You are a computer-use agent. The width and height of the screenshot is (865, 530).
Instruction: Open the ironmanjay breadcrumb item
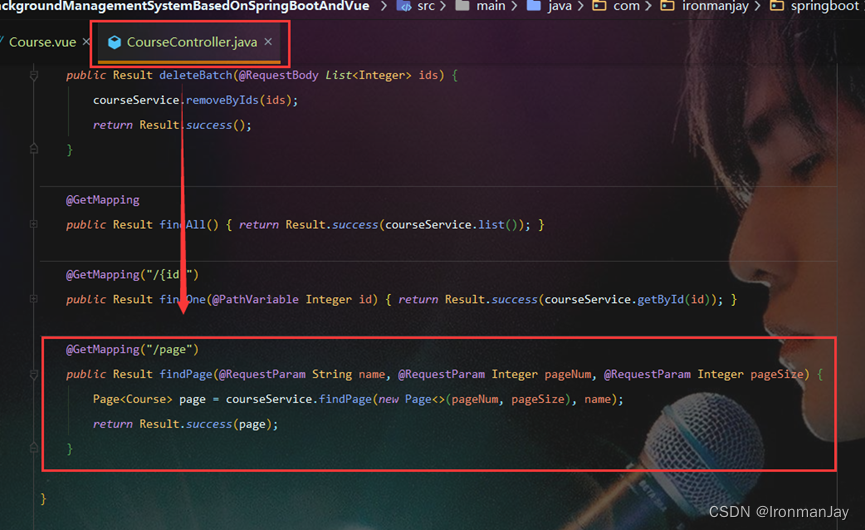click(x=715, y=6)
